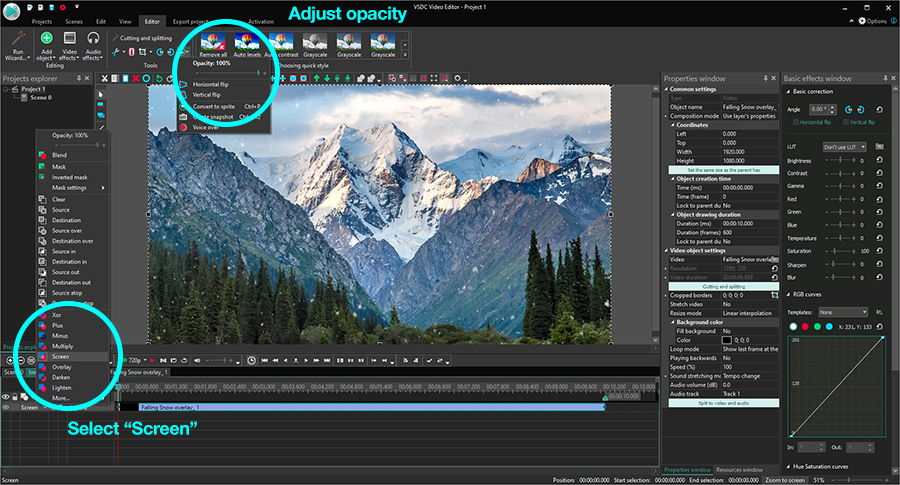
Task: Click the scissors cut icon in toolbar
Action: 104,78
